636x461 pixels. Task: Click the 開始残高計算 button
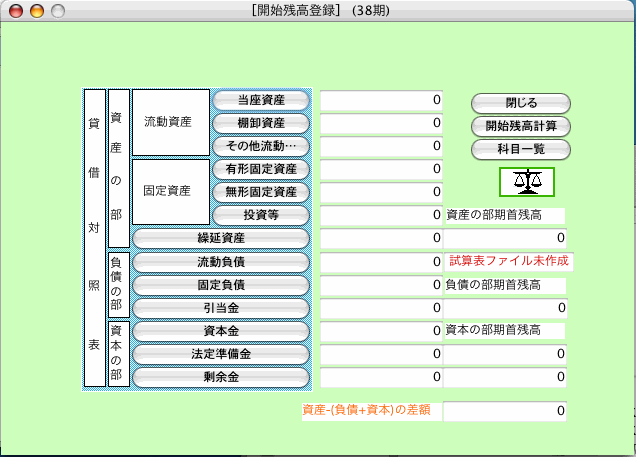tap(520, 126)
